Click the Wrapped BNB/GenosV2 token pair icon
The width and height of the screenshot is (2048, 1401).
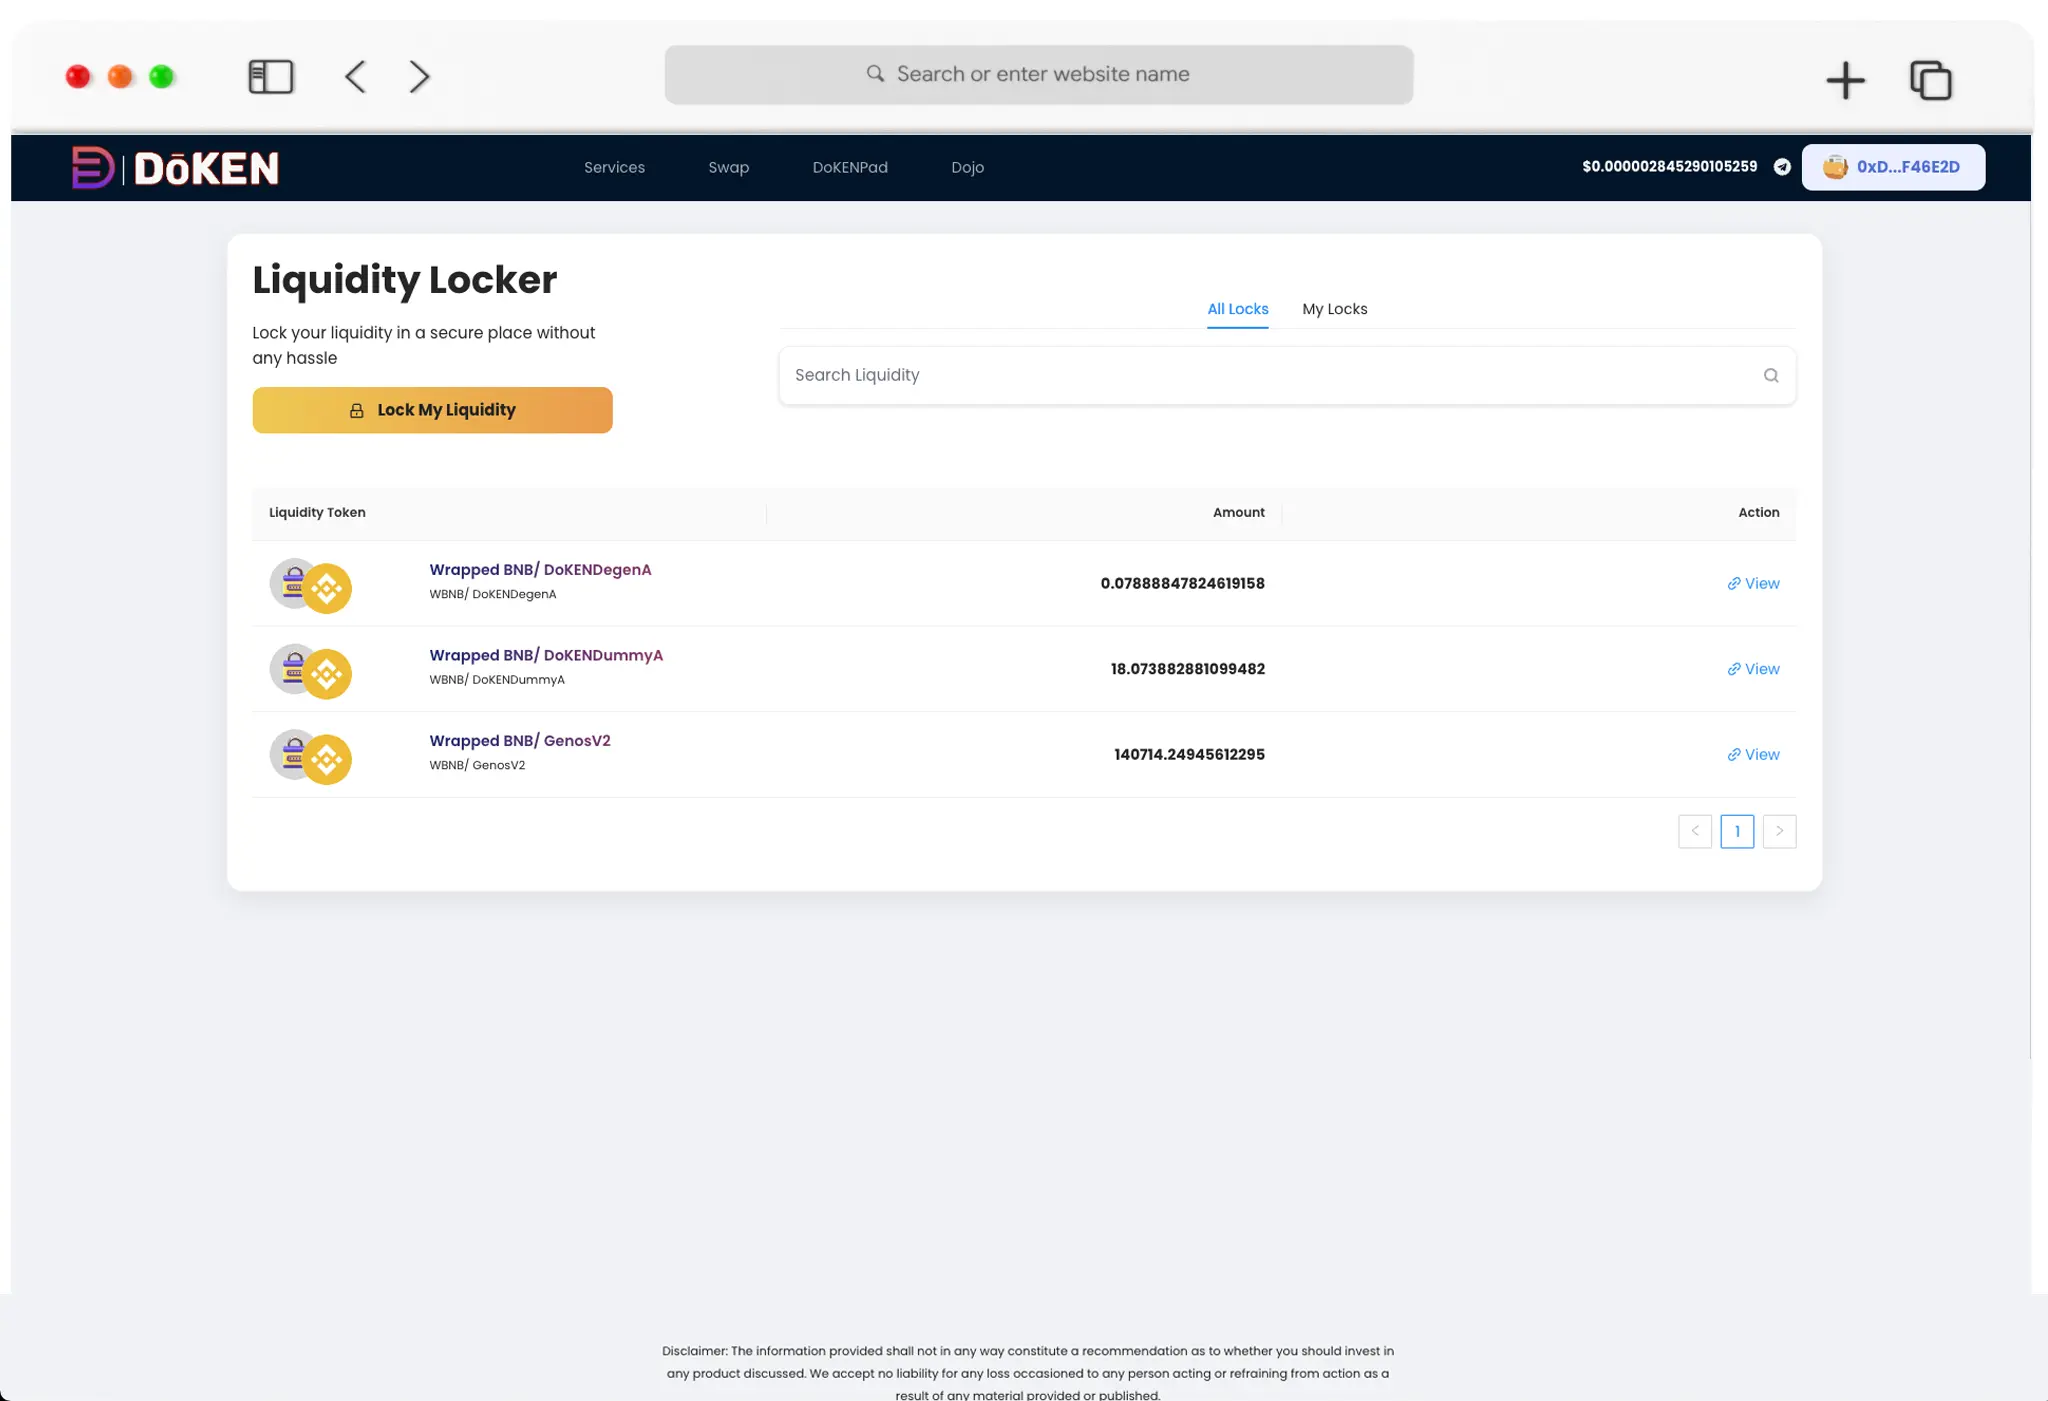[x=310, y=756]
